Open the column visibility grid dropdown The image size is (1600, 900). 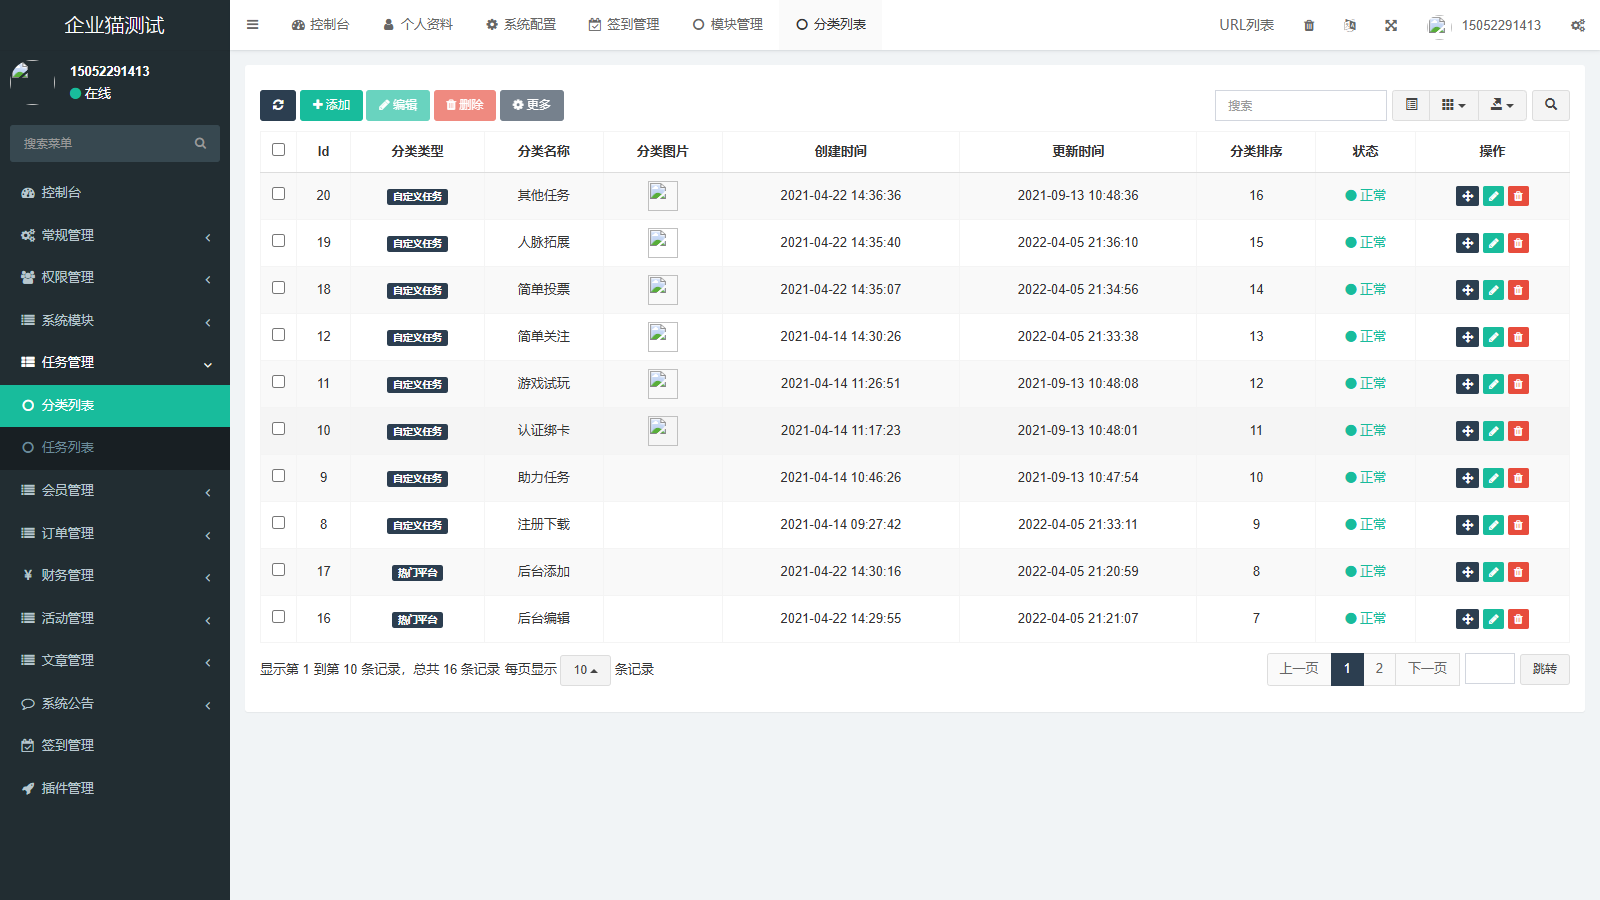coord(1453,105)
